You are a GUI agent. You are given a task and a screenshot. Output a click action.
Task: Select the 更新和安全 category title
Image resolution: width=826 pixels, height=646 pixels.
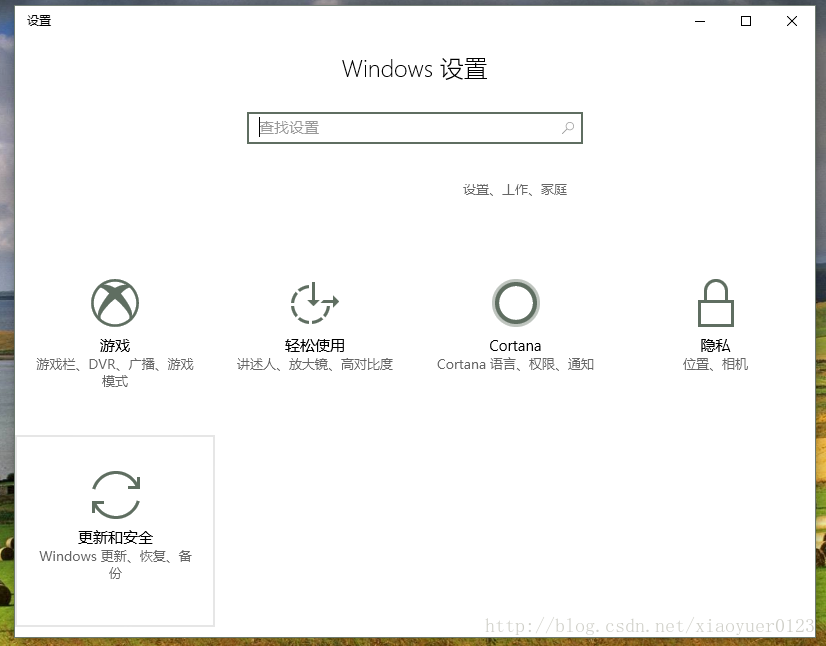pos(115,537)
